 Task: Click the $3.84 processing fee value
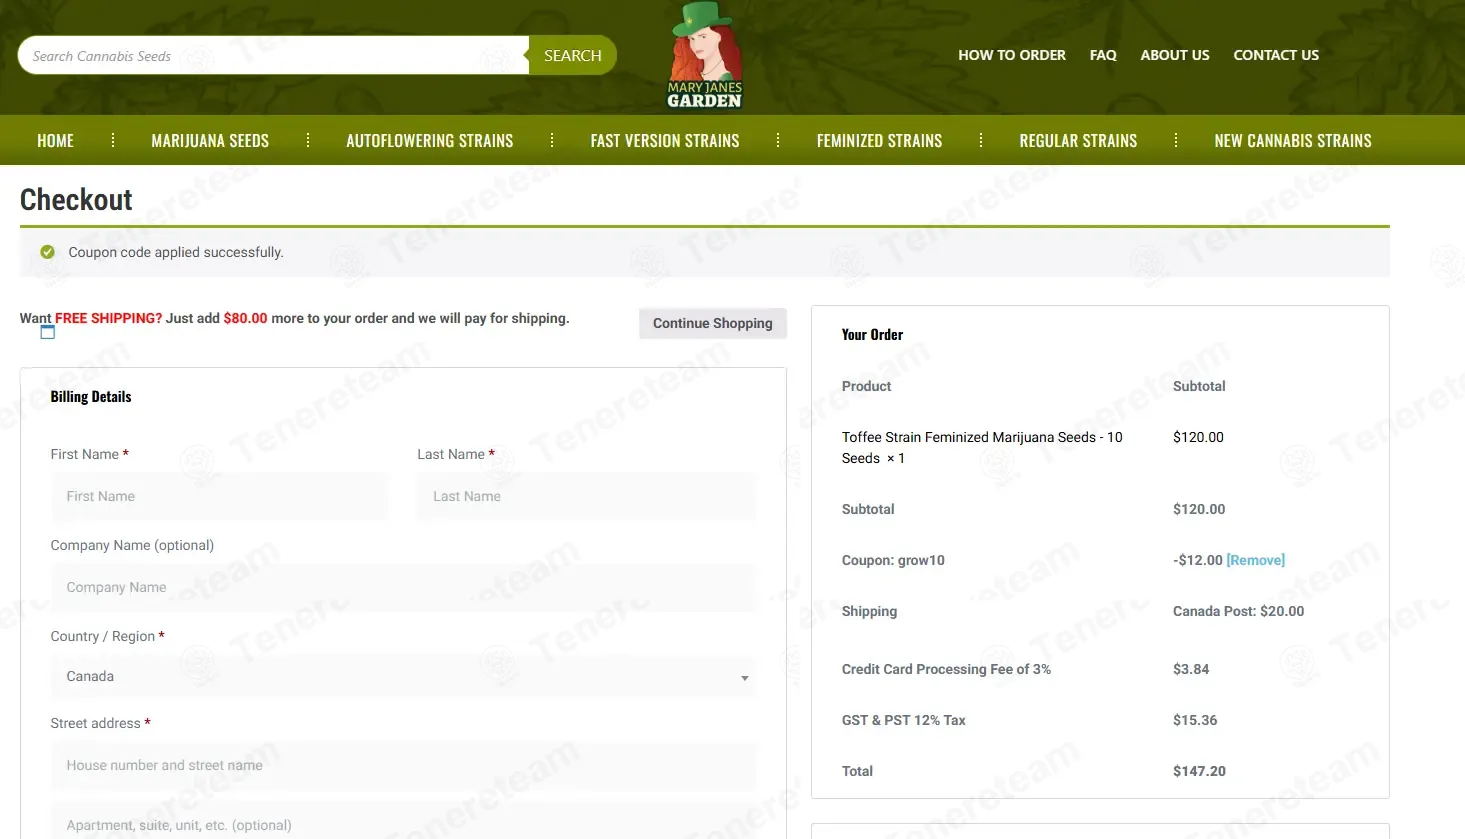pos(1191,669)
